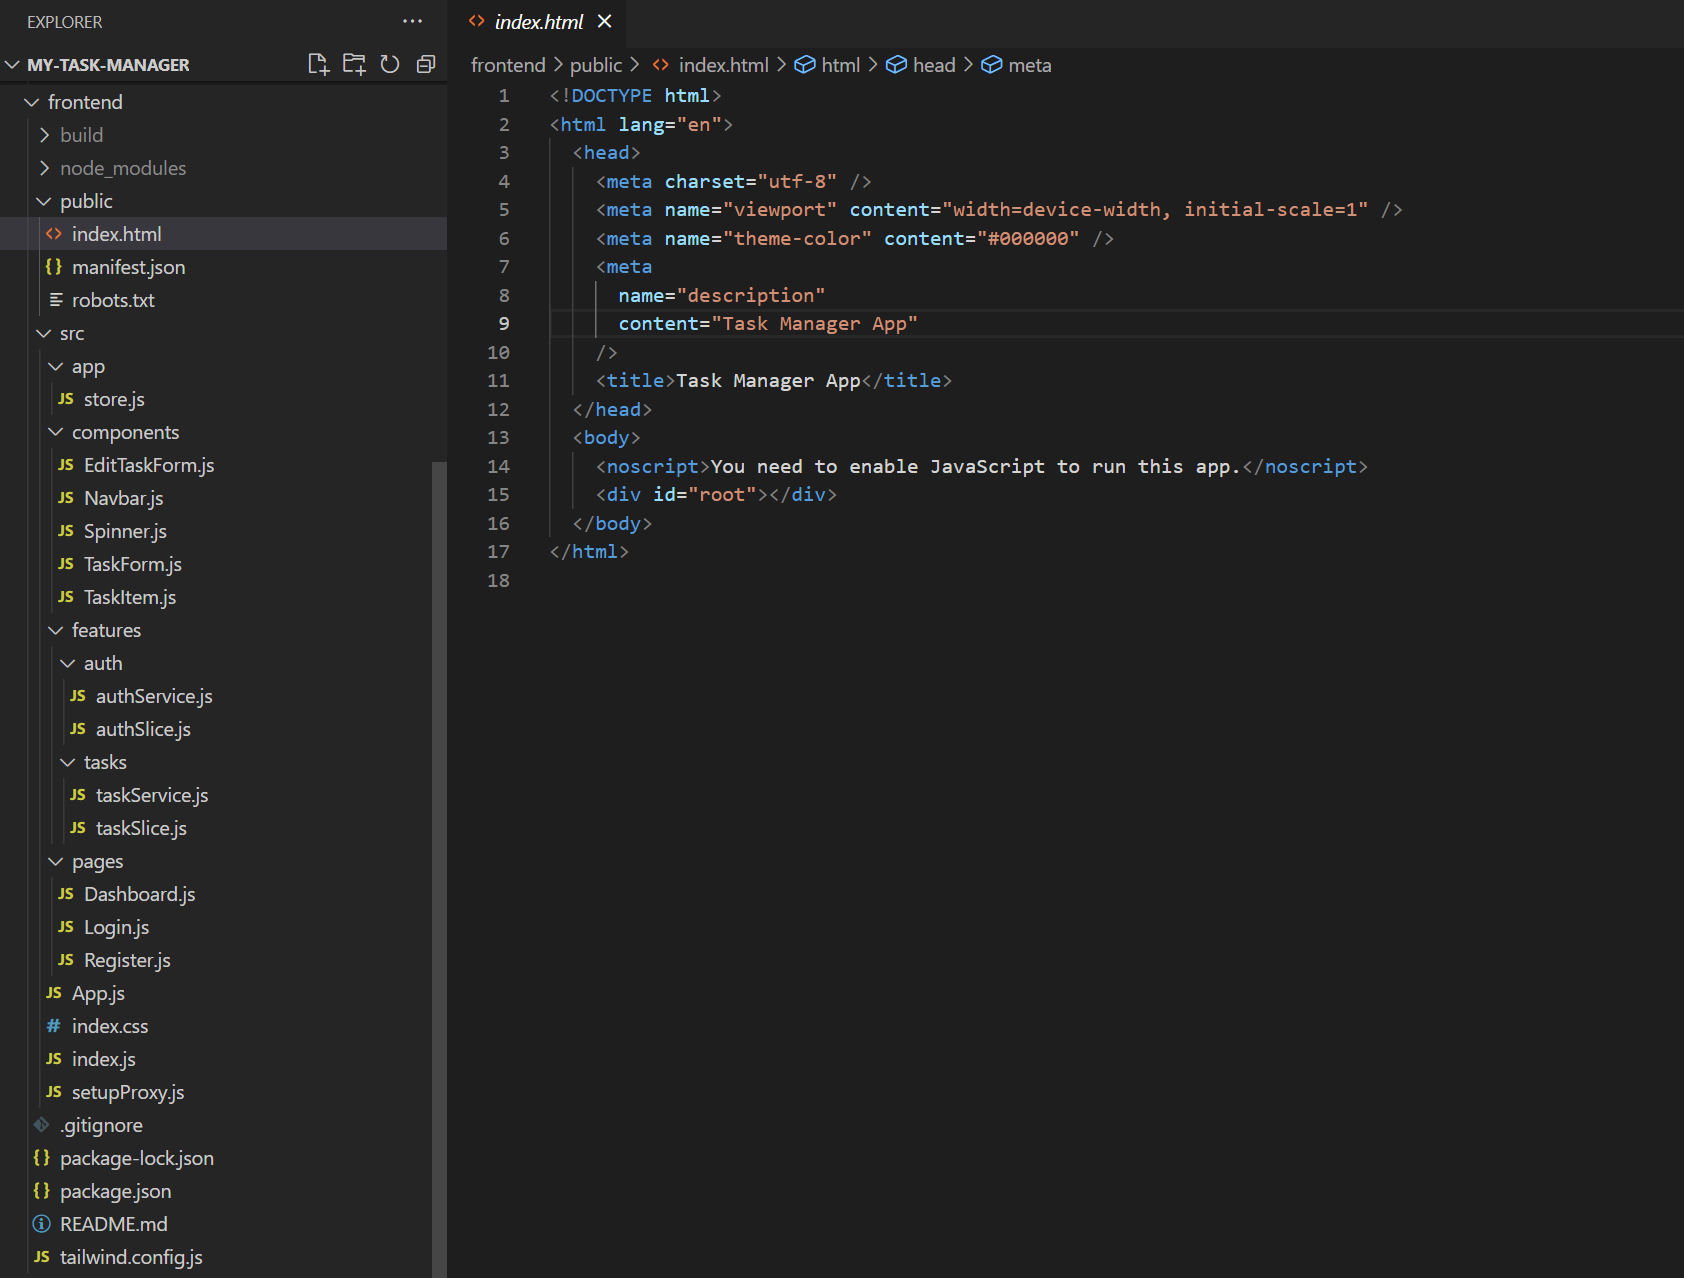The width and height of the screenshot is (1684, 1278).
Task: Open robots.txt file
Action: point(223,300)
